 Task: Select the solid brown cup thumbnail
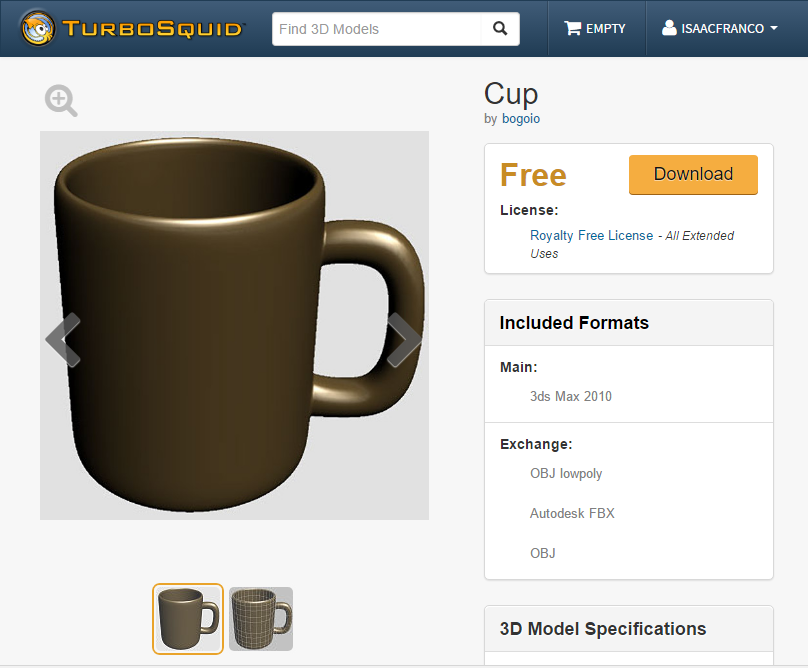click(x=188, y=619)
